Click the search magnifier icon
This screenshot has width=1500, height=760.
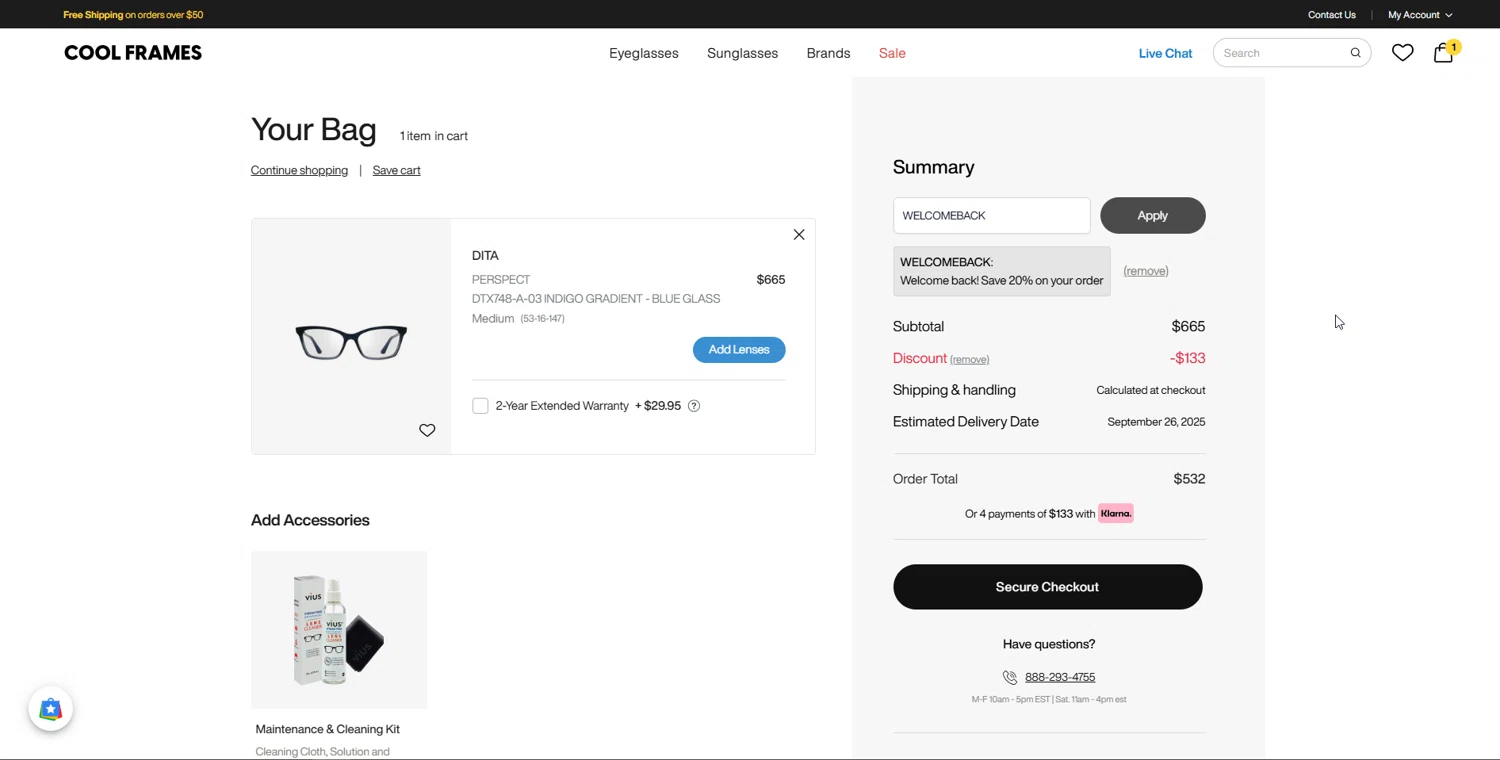[x=1356, y=53]
